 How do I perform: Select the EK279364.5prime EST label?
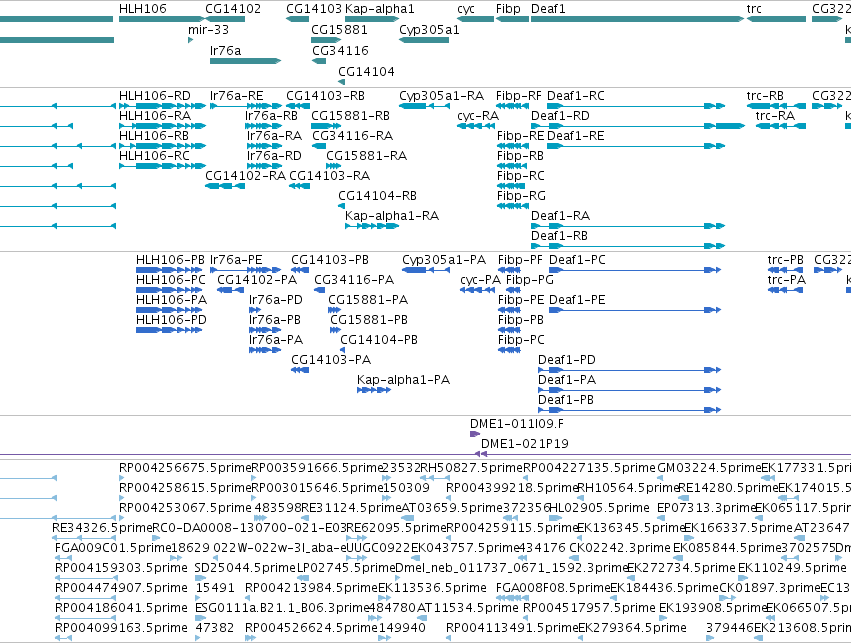632,628
